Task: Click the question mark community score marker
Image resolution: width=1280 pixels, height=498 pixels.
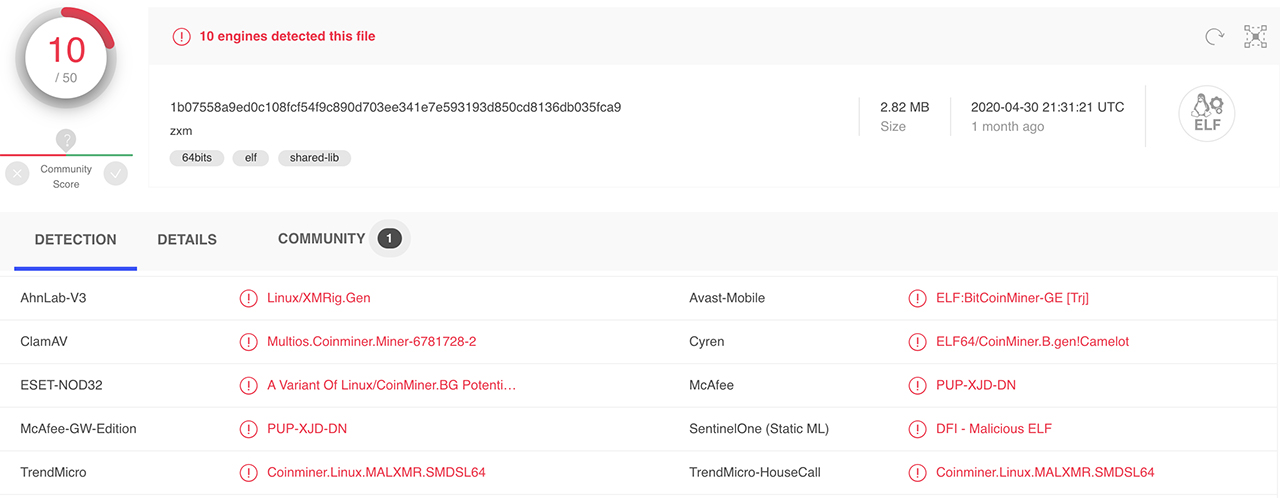Action: (x=66, y=141)
